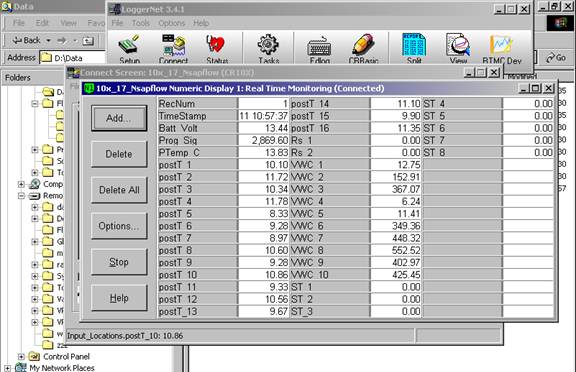The width and height of the screenshot is (576, 372).
Task: Select My Network Places in tree
Action: [62, 368]
